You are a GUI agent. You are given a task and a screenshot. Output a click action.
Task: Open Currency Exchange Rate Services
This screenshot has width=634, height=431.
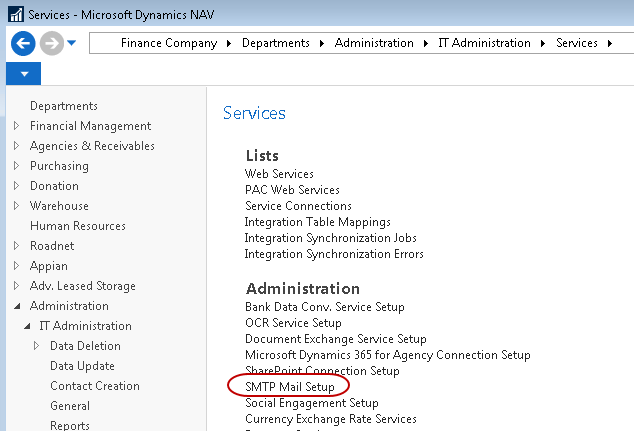click(x=330, y=419)
